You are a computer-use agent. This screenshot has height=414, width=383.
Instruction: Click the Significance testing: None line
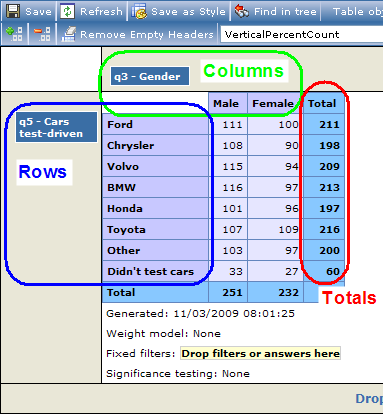(x=178, y=374)
